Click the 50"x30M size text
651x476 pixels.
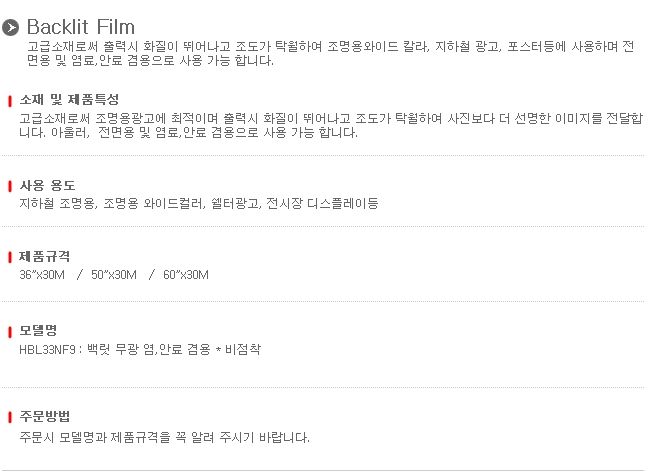click(114, 275)
